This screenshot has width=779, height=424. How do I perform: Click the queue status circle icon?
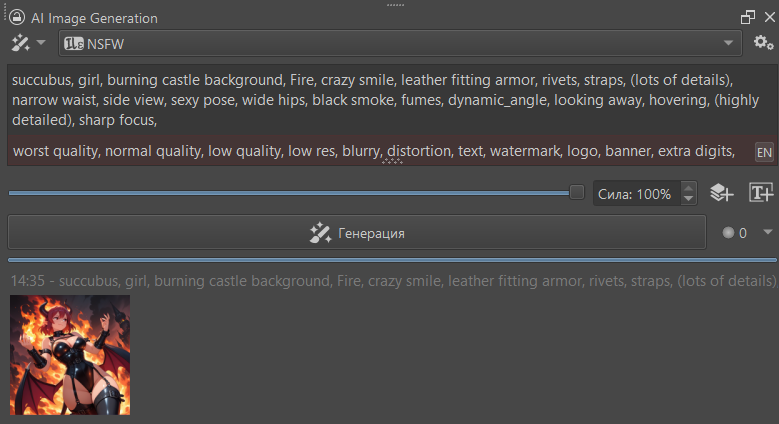pyautogui.click(x=728, y=233)
